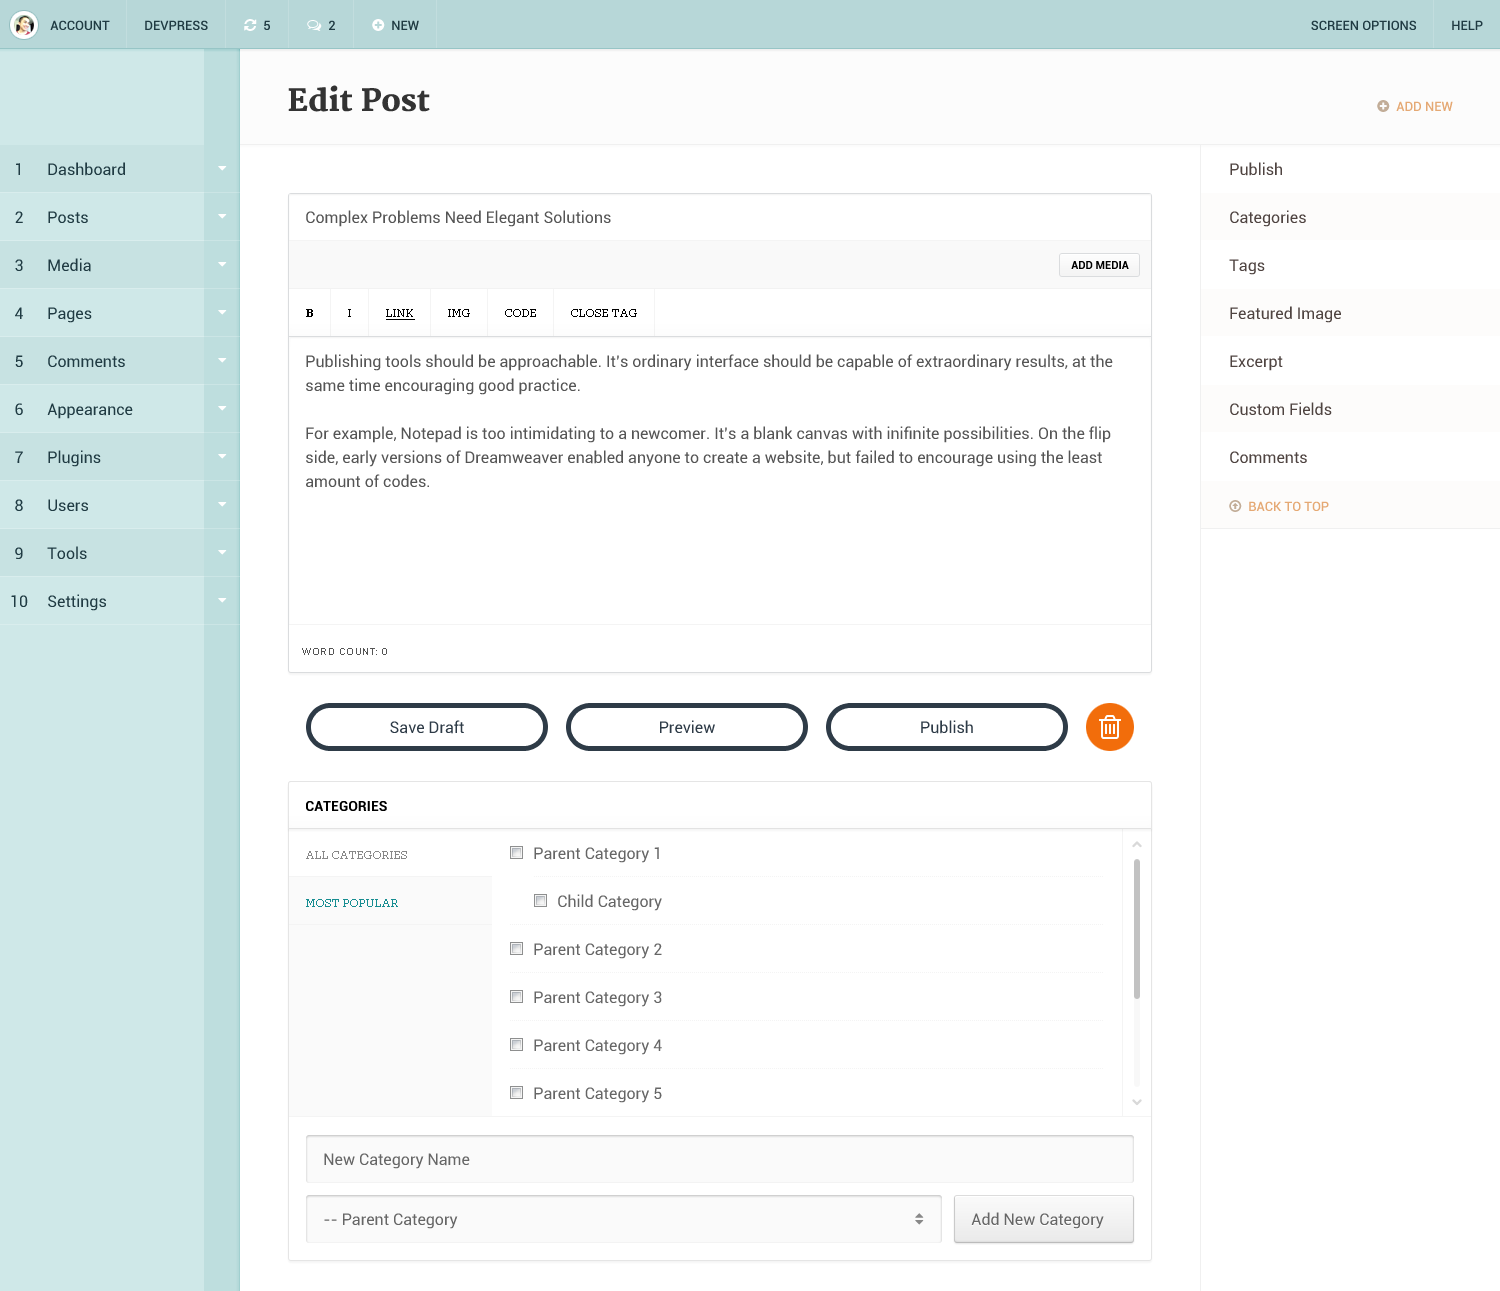
Task: Check the Parent Category 3 checkbox
Action: tap(517, 997)
